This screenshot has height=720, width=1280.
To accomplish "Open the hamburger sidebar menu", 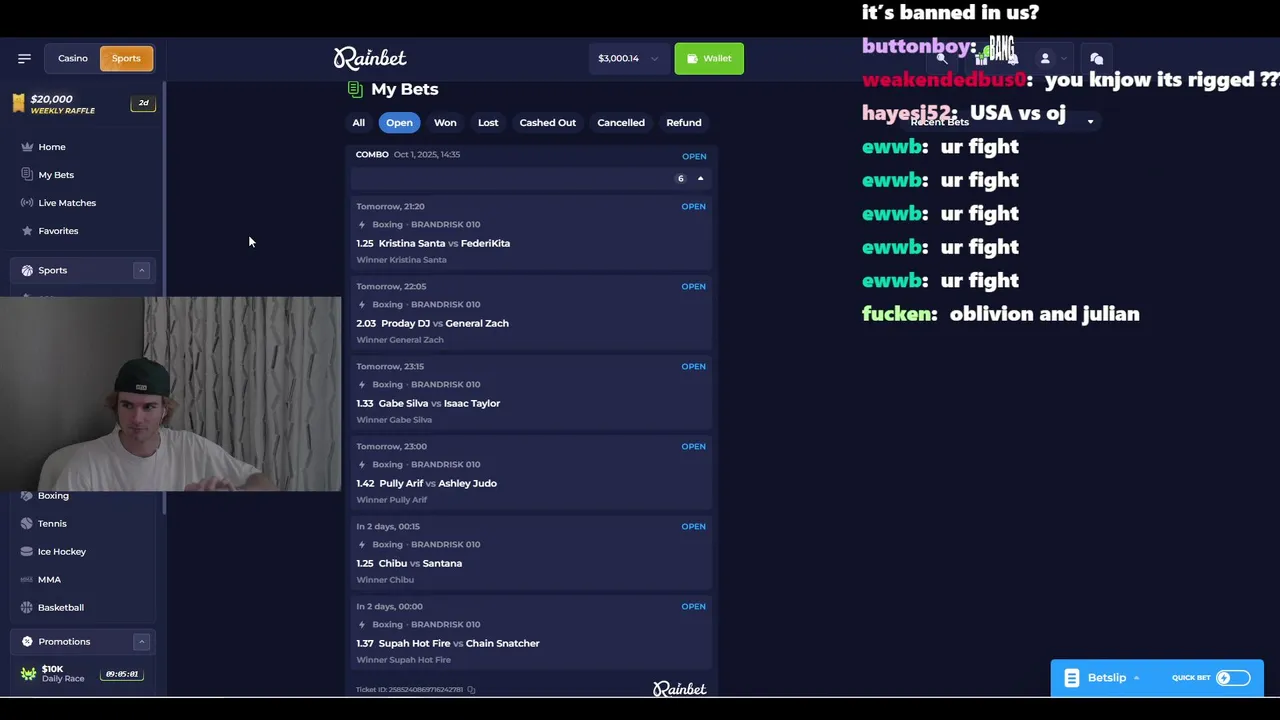I will click(x=24, y=58).
